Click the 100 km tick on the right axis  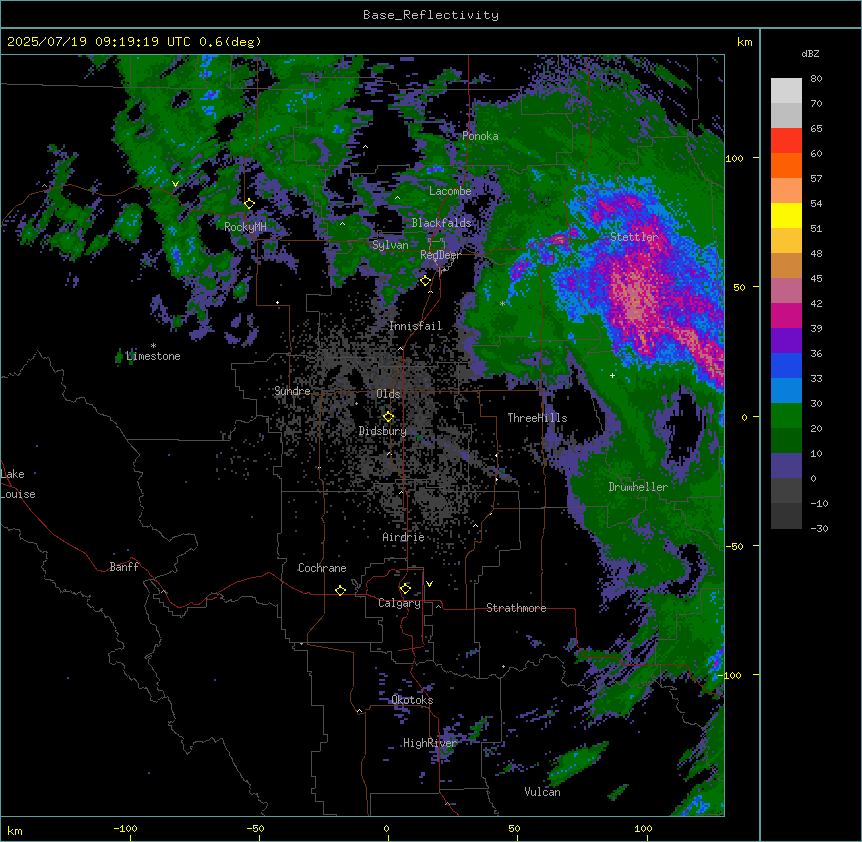pos(734,158)
